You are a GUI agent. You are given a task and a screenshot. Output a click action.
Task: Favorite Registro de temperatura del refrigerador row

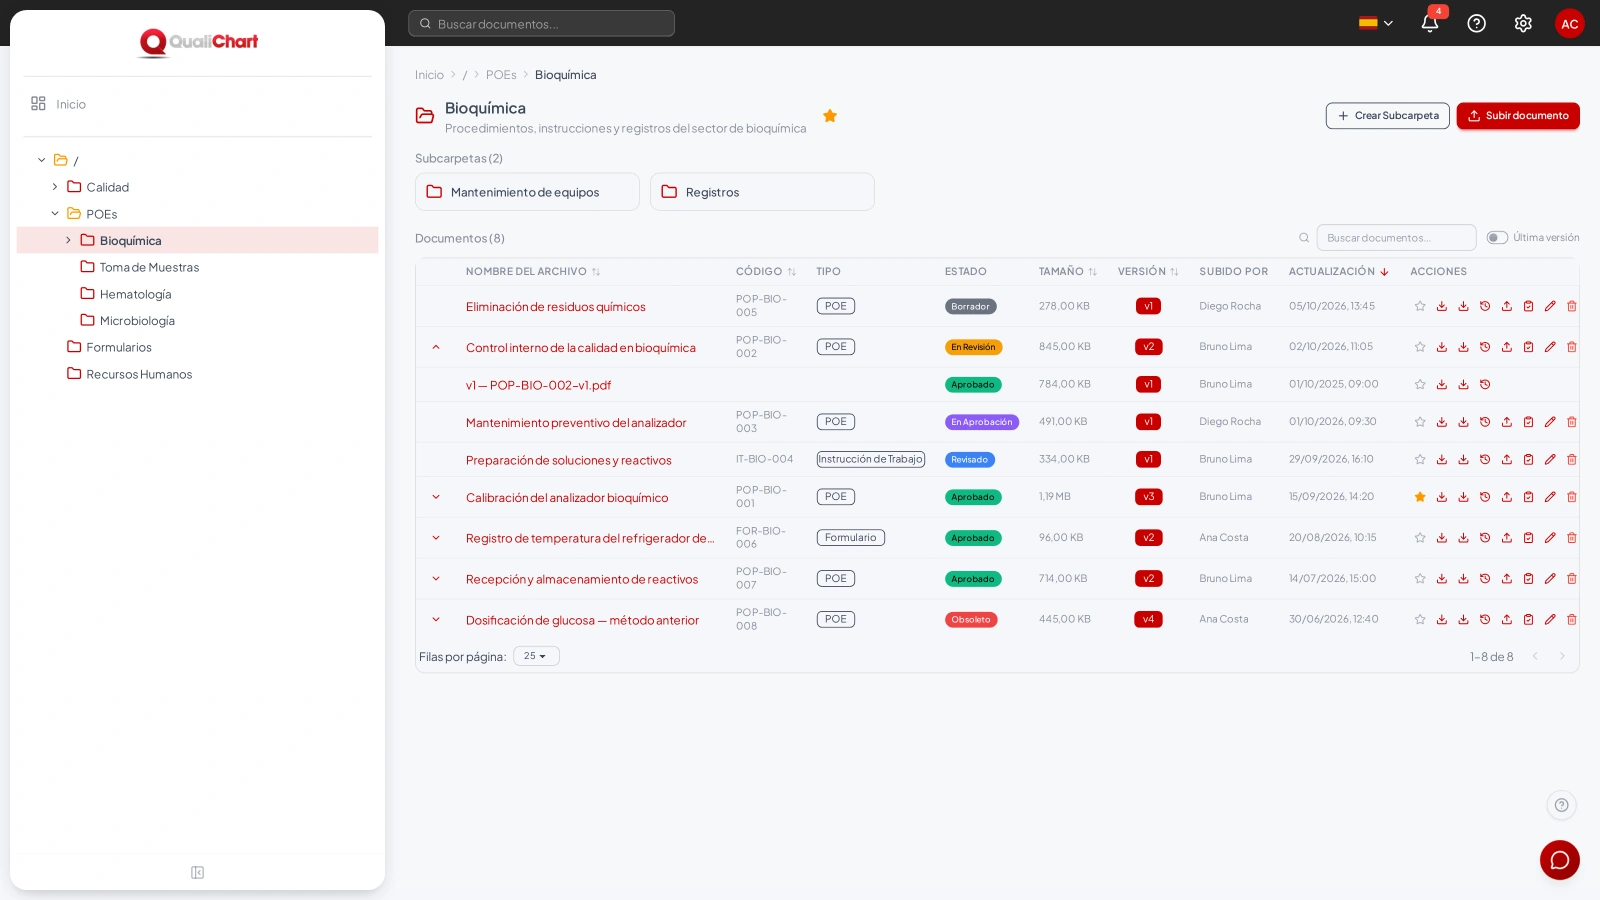tap(1420, 538)
